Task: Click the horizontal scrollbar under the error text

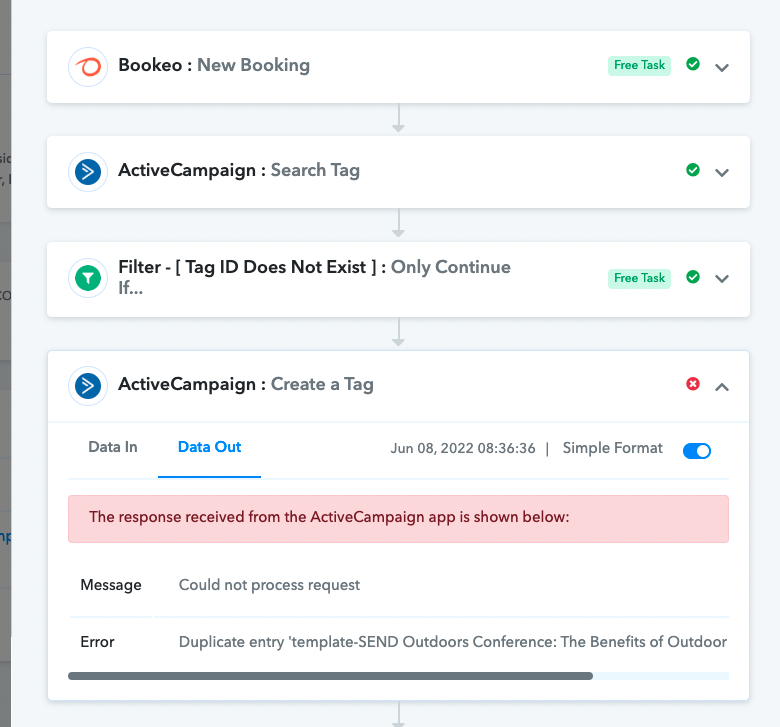Action: click(330, 676)
